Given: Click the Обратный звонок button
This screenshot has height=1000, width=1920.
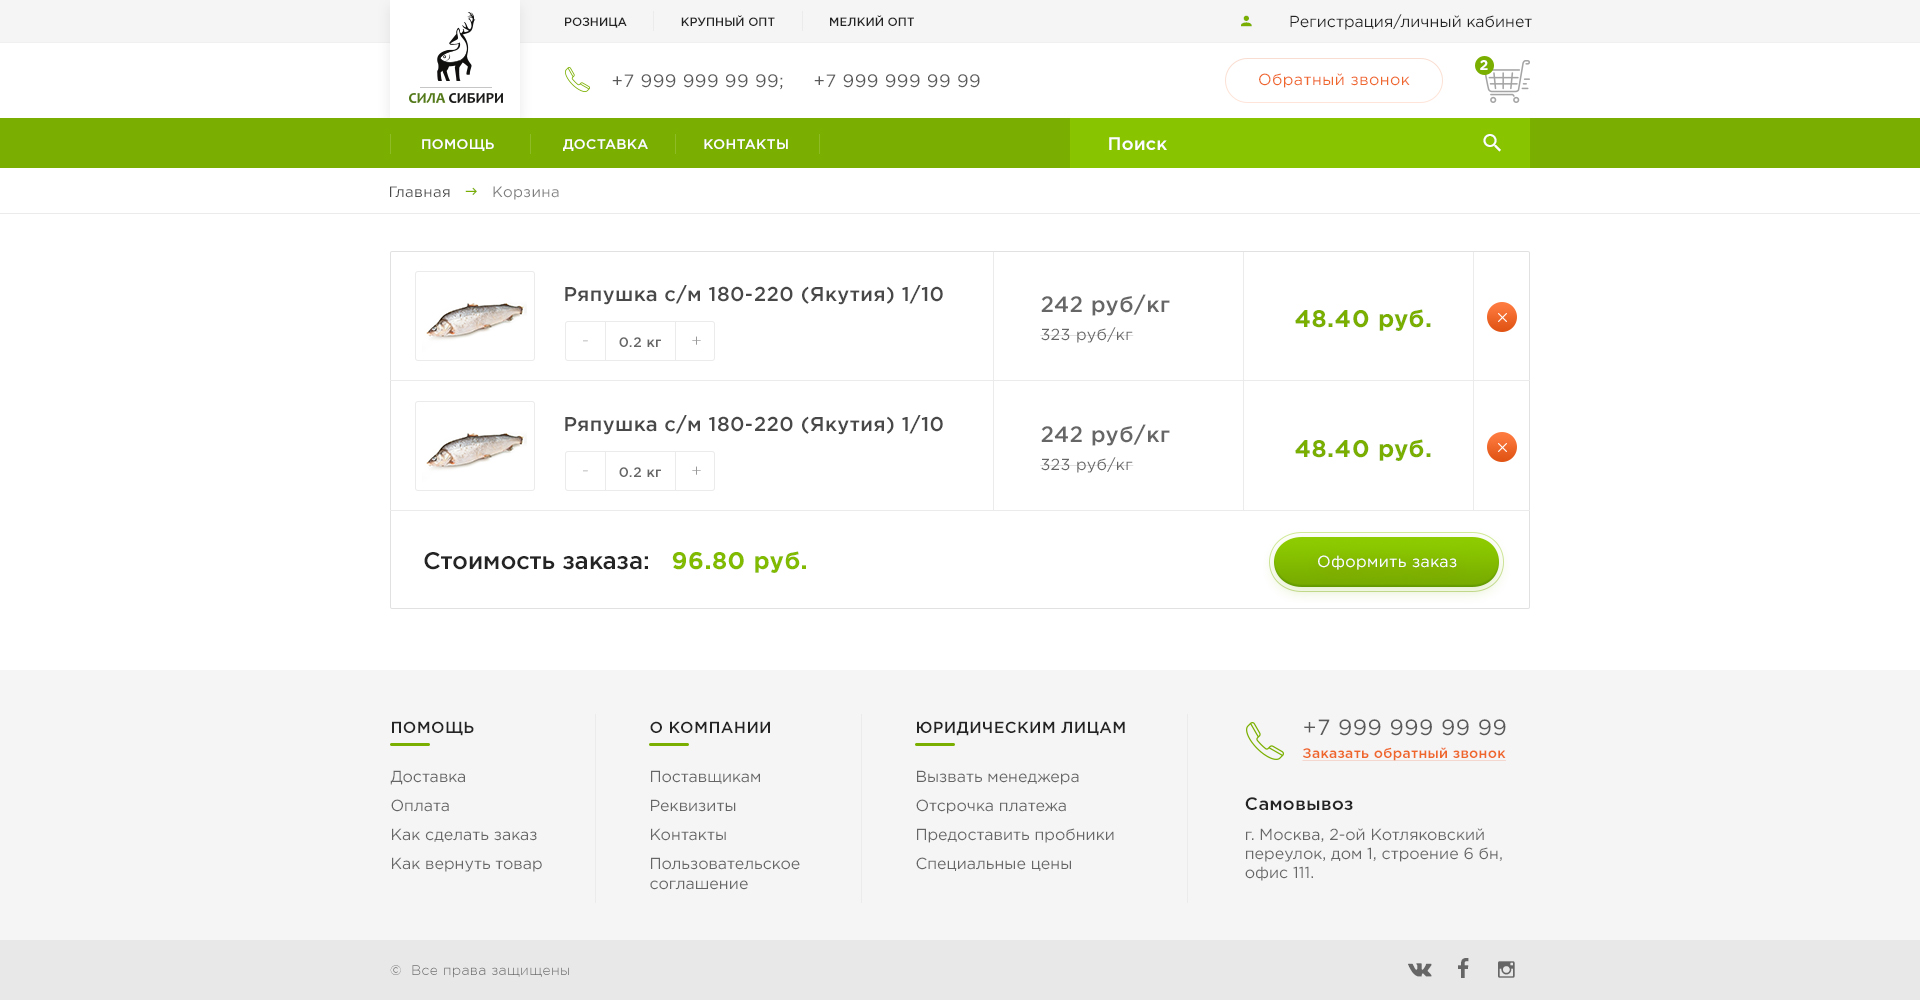Looking at the screenshot, I should click(1333, 80).
